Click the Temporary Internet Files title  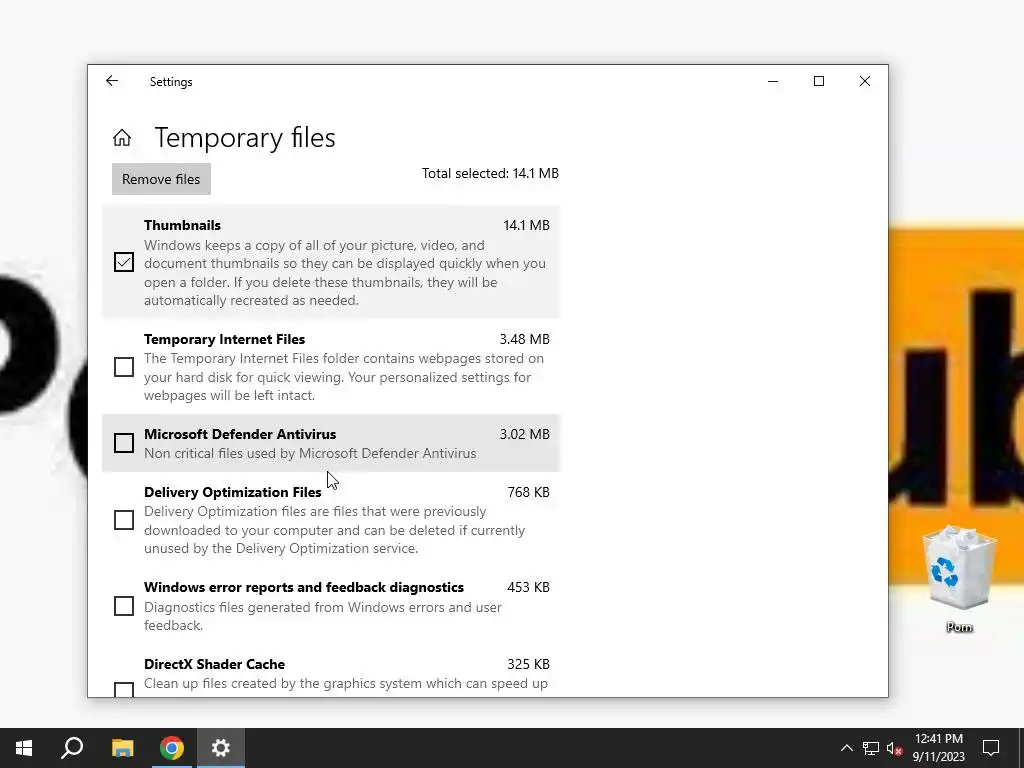(x=224, y=339)
